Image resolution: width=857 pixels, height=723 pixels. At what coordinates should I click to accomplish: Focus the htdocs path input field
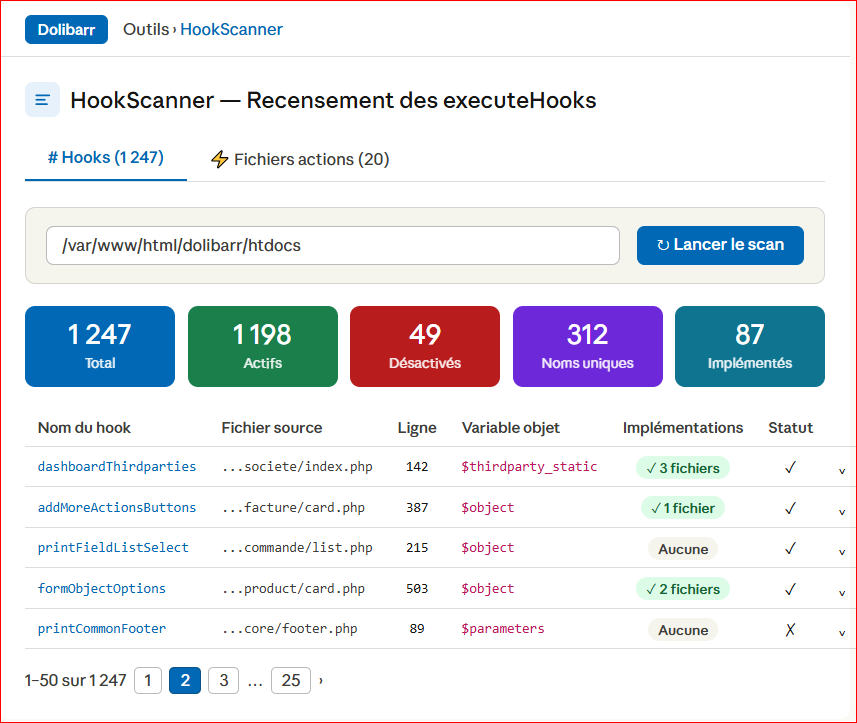[x=332, y=245]
